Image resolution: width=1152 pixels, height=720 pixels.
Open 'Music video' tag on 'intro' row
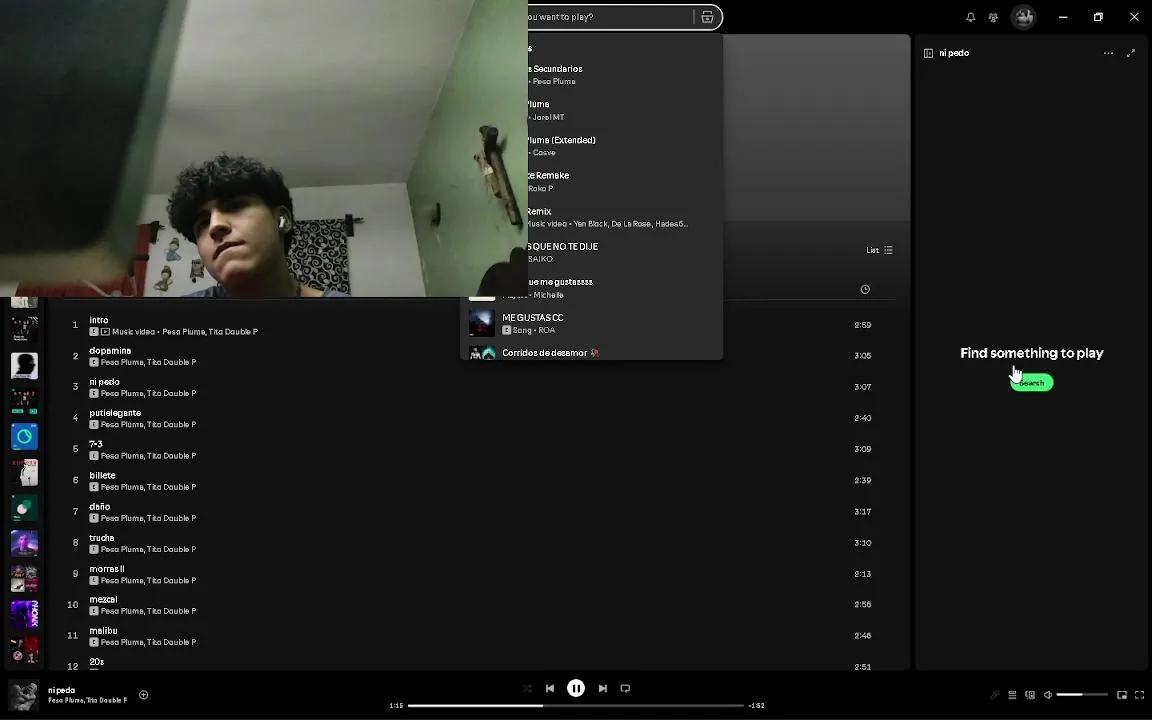pos(134,331)
